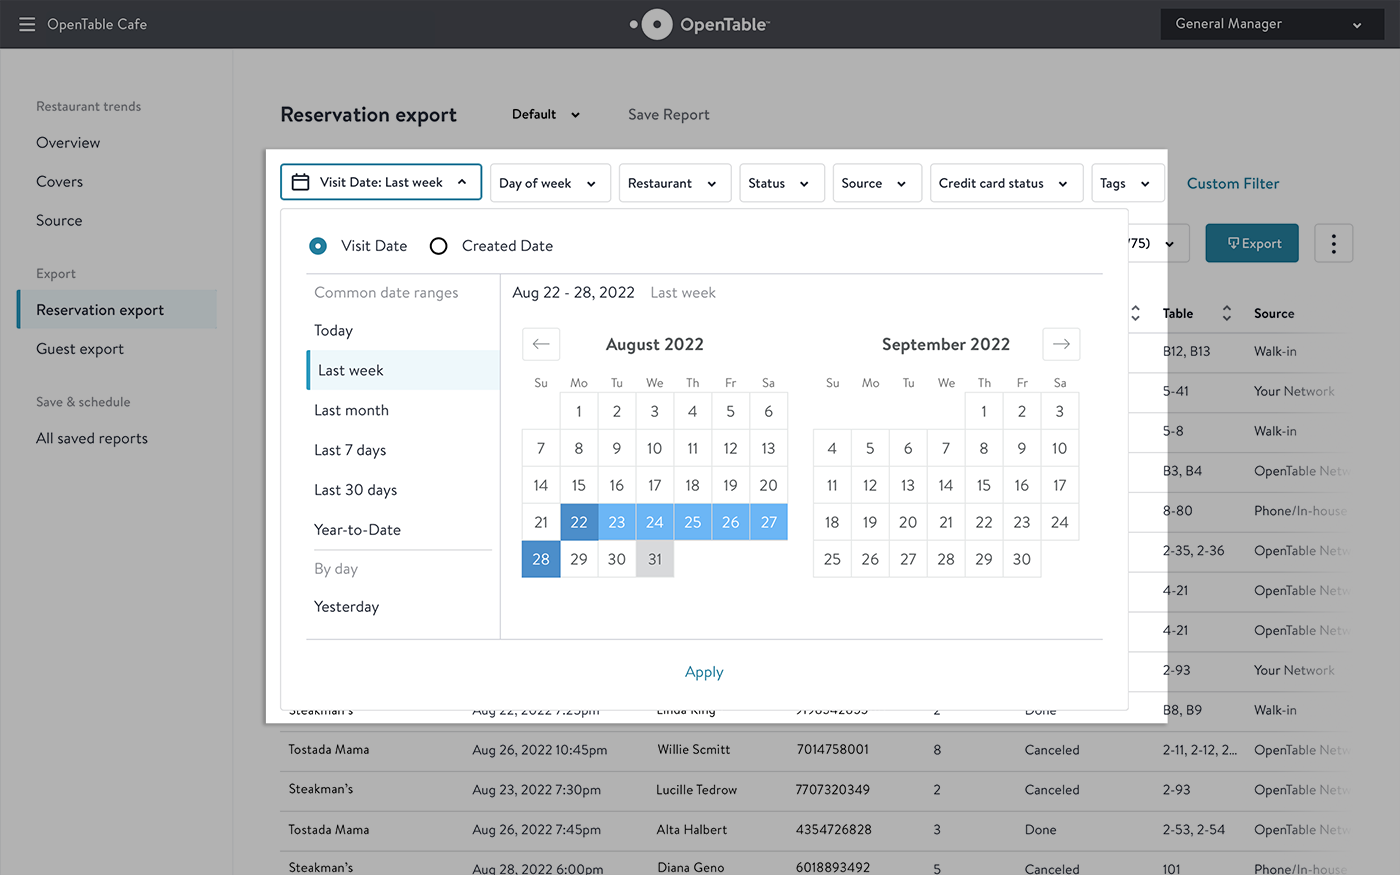Image resolution: width=1400 pixels, height=875 pixels.
Task: Select the Last week date range
Action: 403,370
